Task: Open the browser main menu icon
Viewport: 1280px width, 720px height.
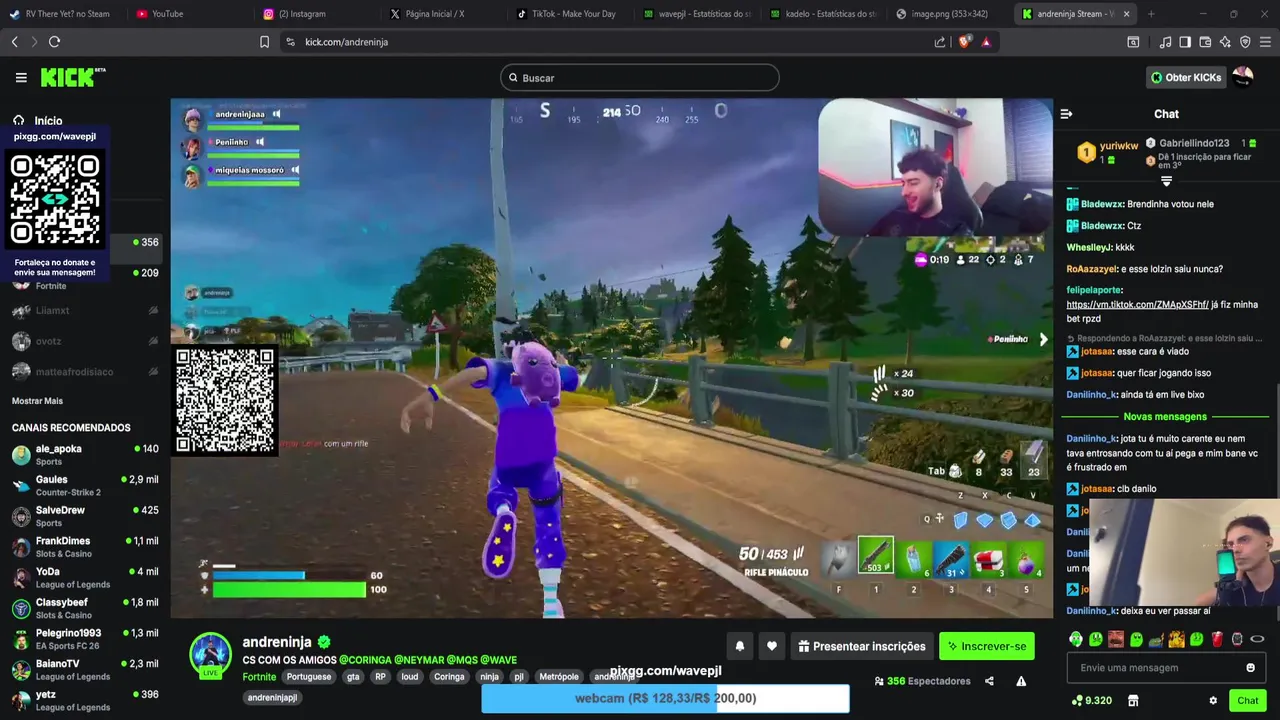Action: pyautogui.click(x=1266, y=42)
